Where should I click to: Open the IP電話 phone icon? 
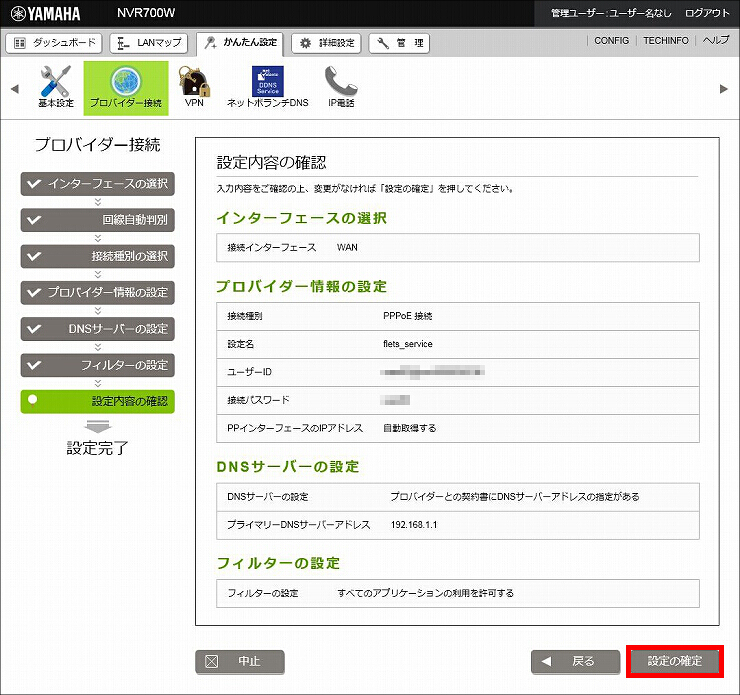(341, 87)
